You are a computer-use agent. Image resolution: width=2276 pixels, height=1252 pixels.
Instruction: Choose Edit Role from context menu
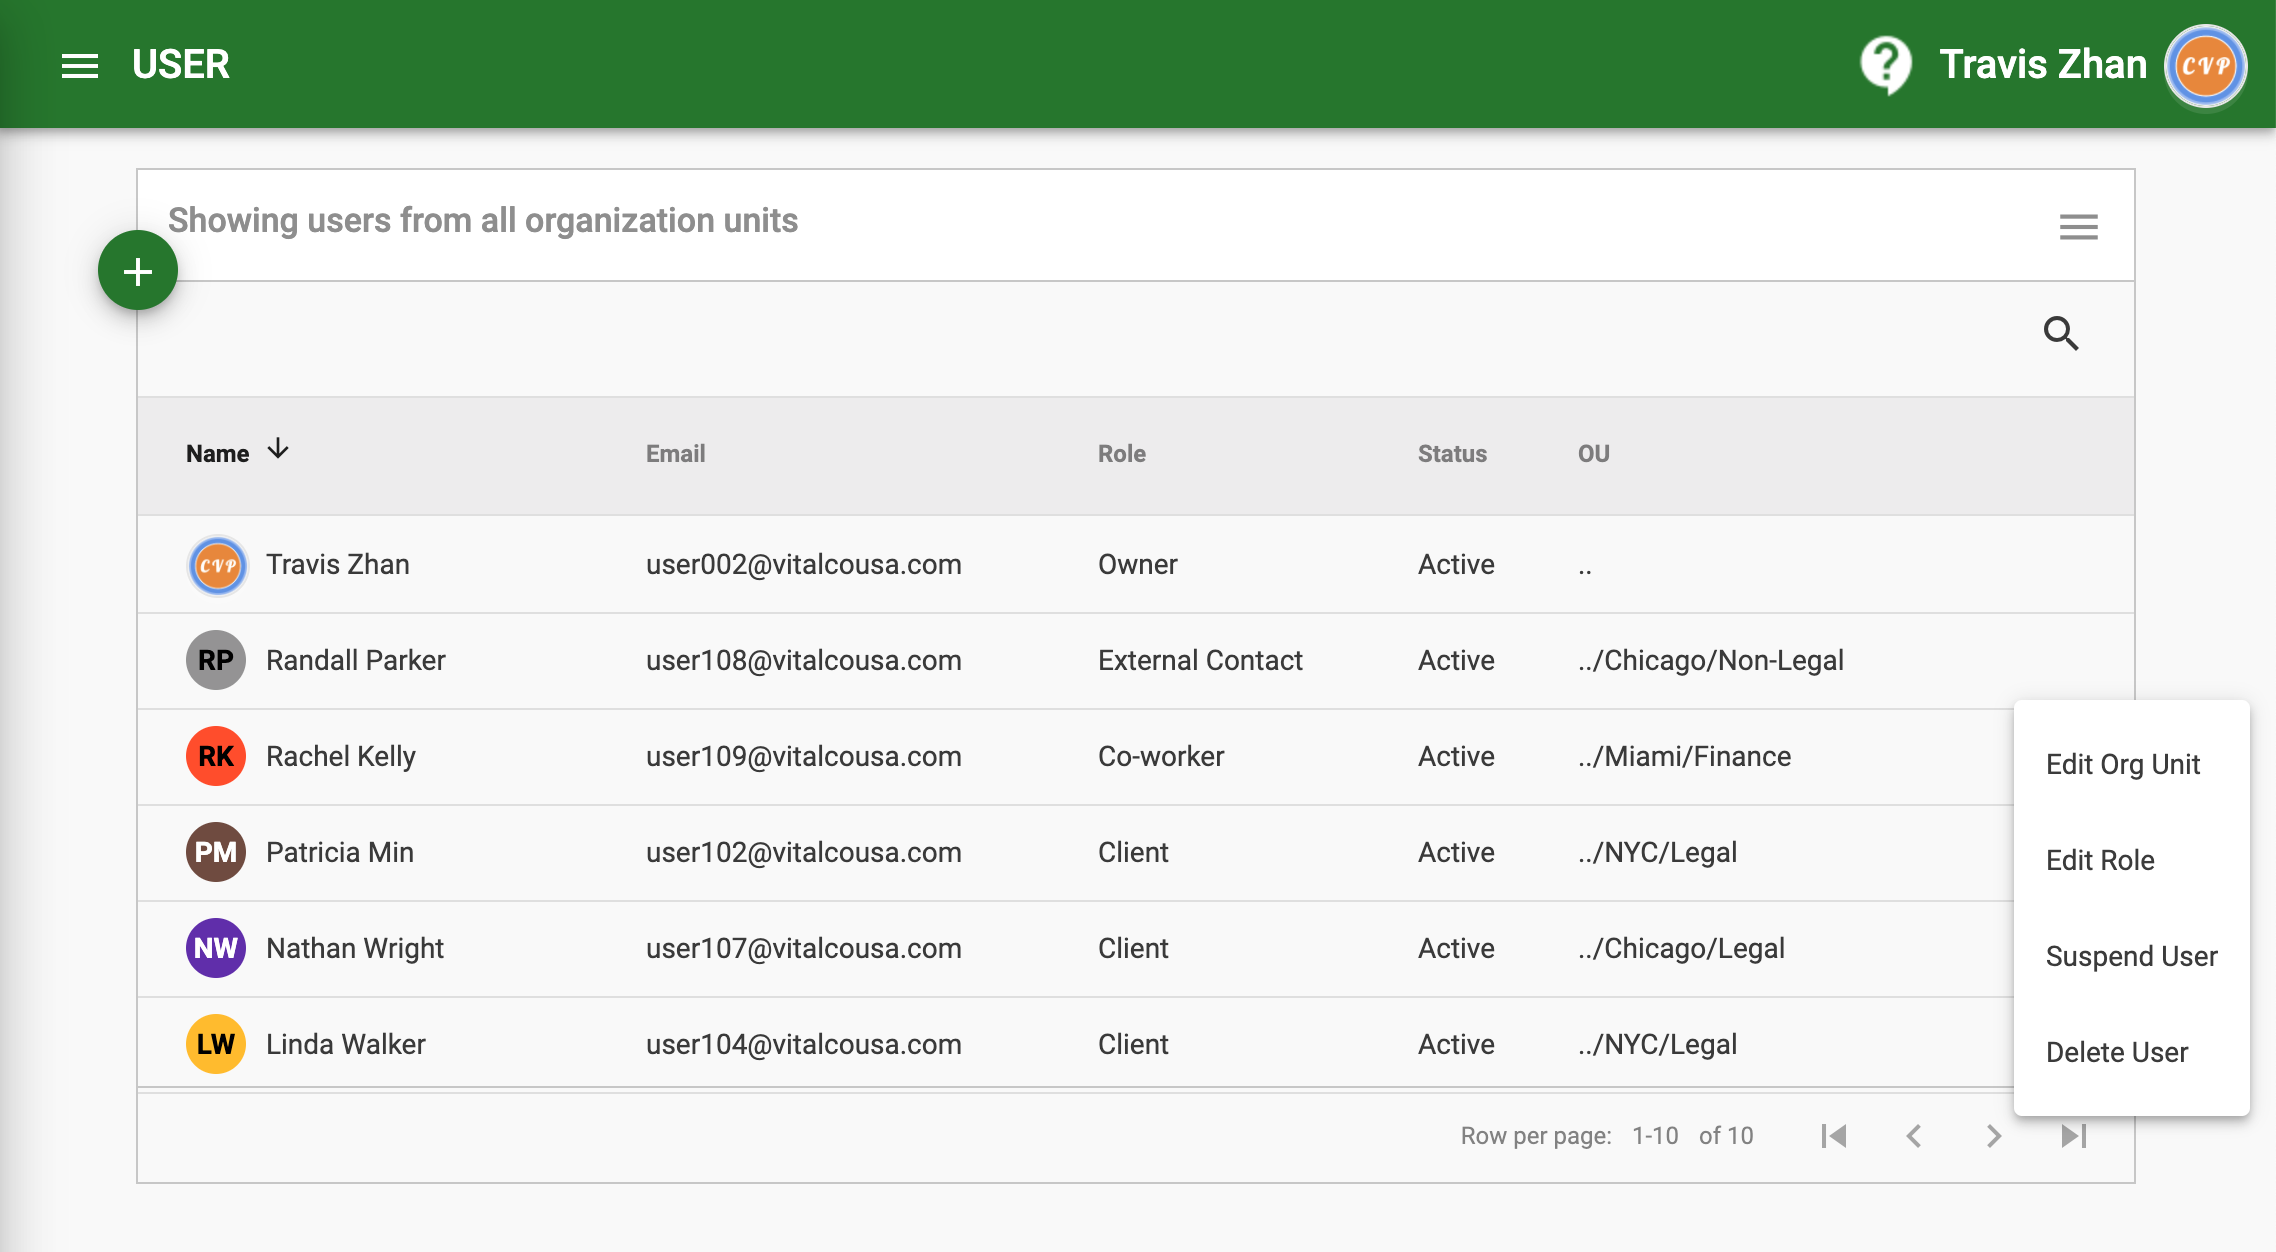click(2100, 860)
